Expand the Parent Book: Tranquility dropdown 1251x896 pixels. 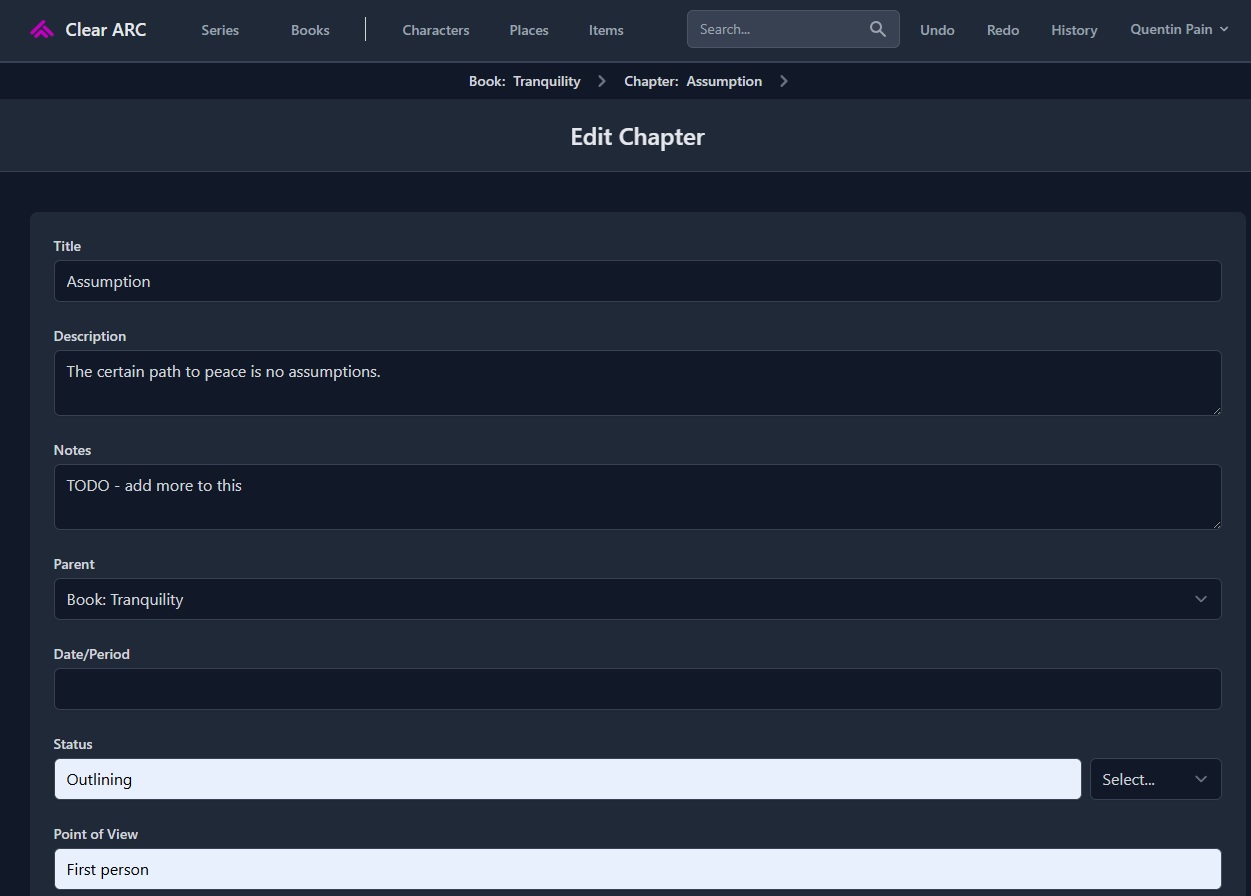coord(637,599)
